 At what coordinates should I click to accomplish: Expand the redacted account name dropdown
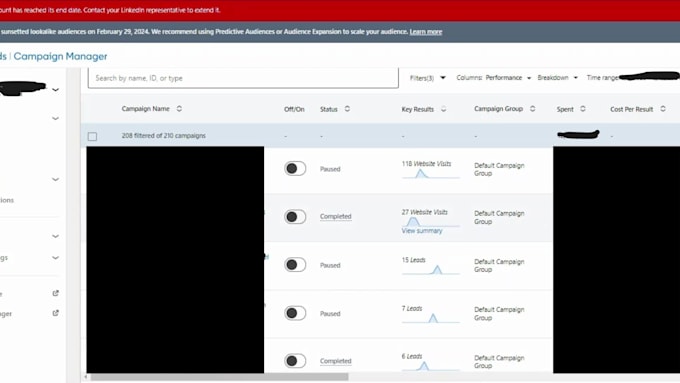(x=56, y=90)
